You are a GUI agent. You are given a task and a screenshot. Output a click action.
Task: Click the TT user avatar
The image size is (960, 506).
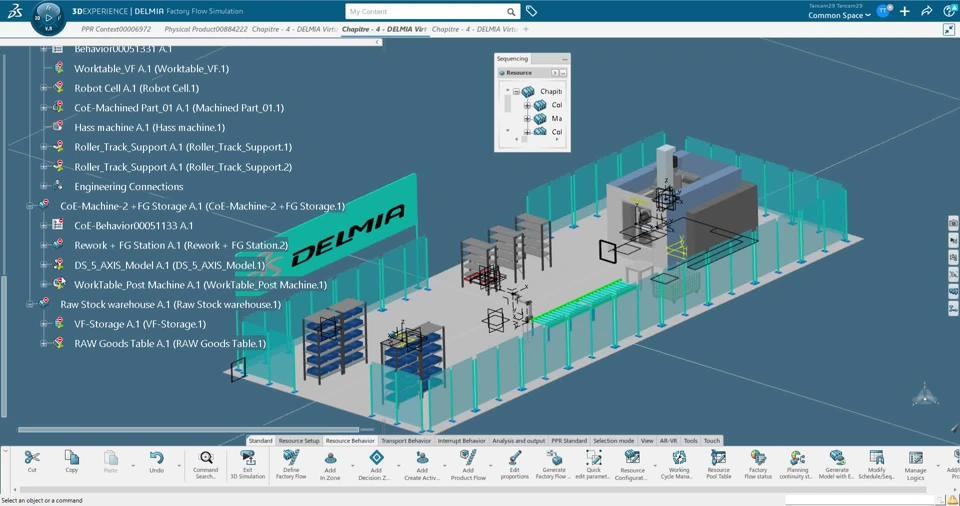coord(883,11)
